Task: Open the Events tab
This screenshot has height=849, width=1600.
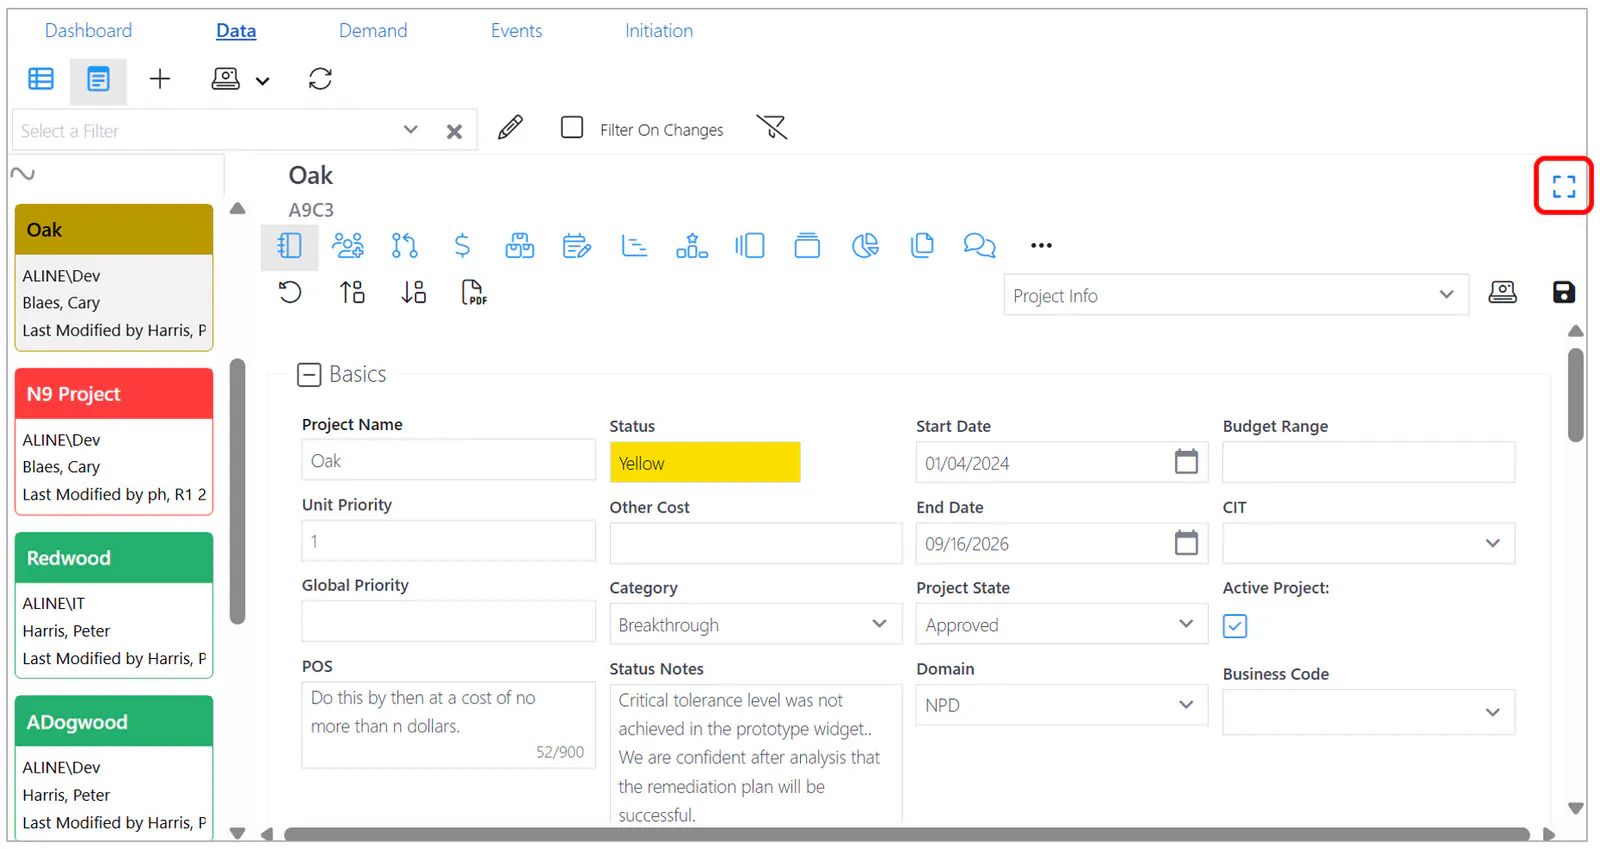Action: (x=516, y=31)
